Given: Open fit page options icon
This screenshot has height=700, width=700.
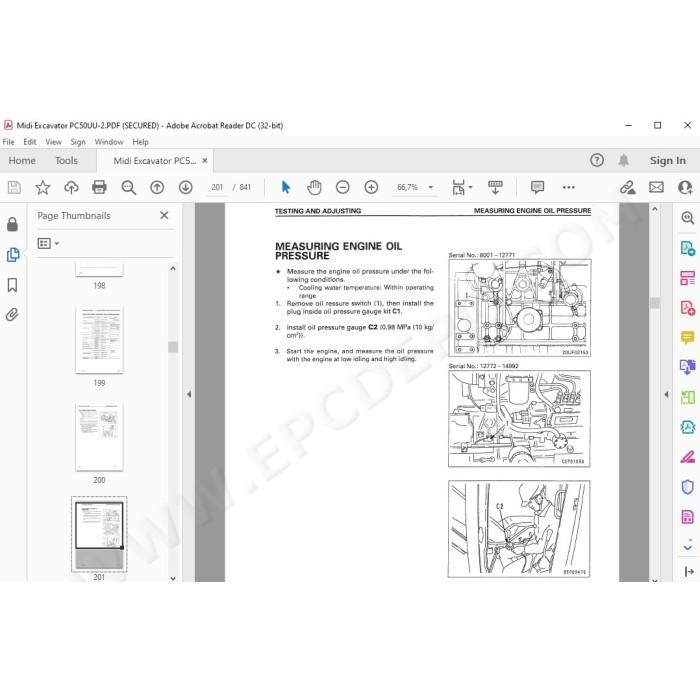Looking at the screenshot, I should 461,188.
